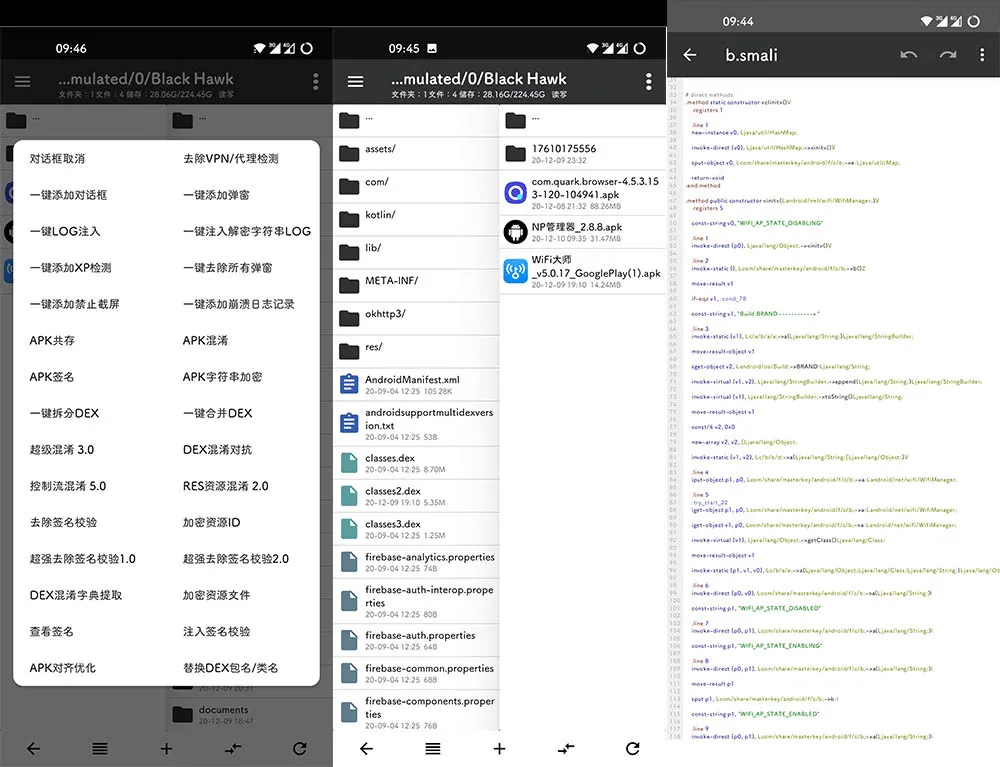Tap the WiFi大师 APK app icon

click(515, 271)
